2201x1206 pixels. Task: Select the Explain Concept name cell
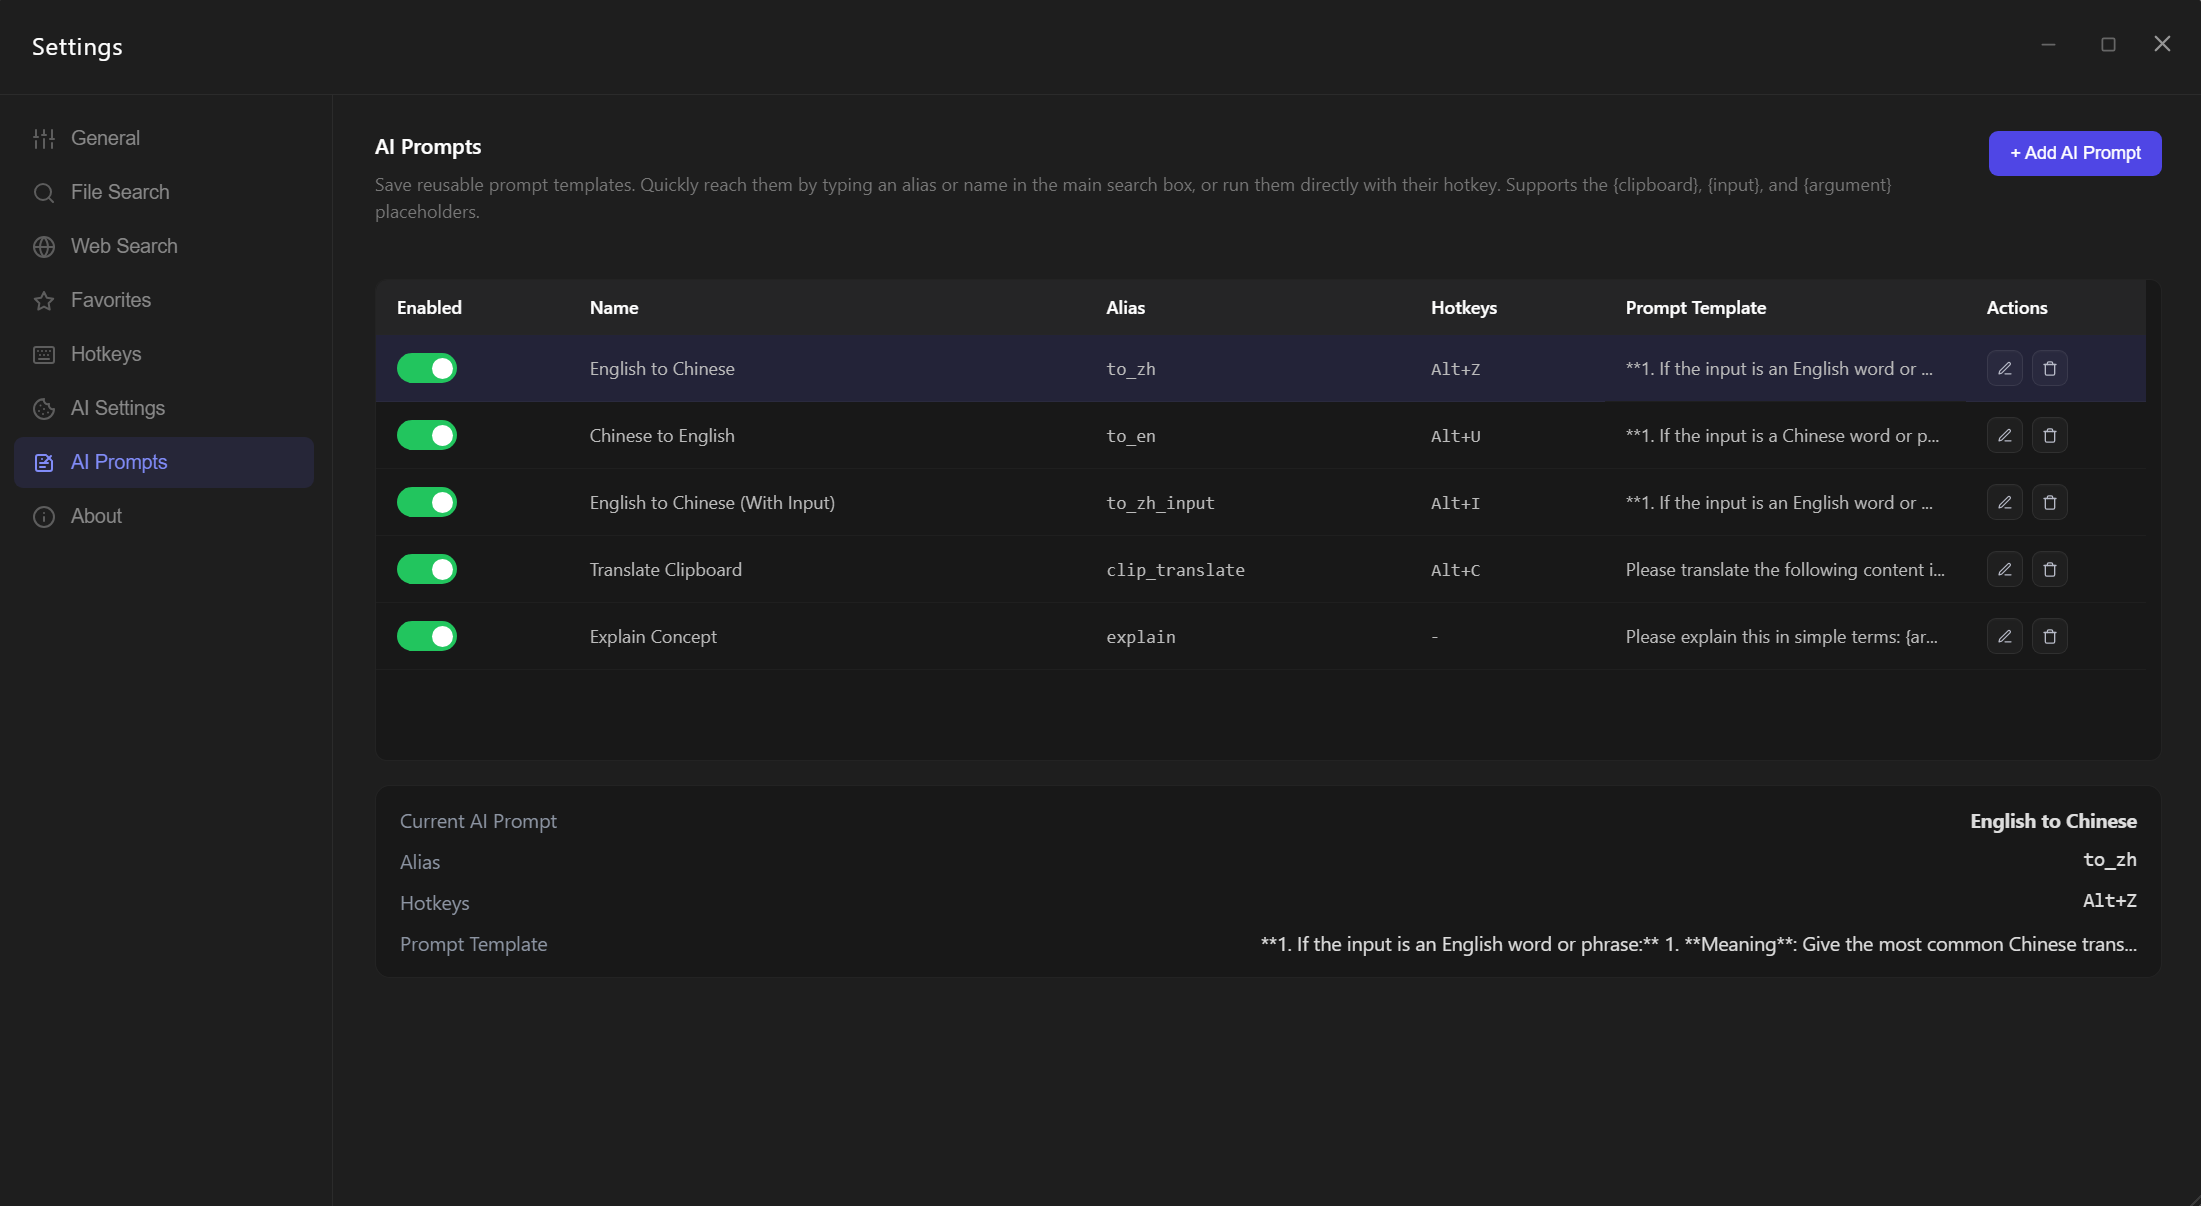pyautogui.click(x=653, y=637)
